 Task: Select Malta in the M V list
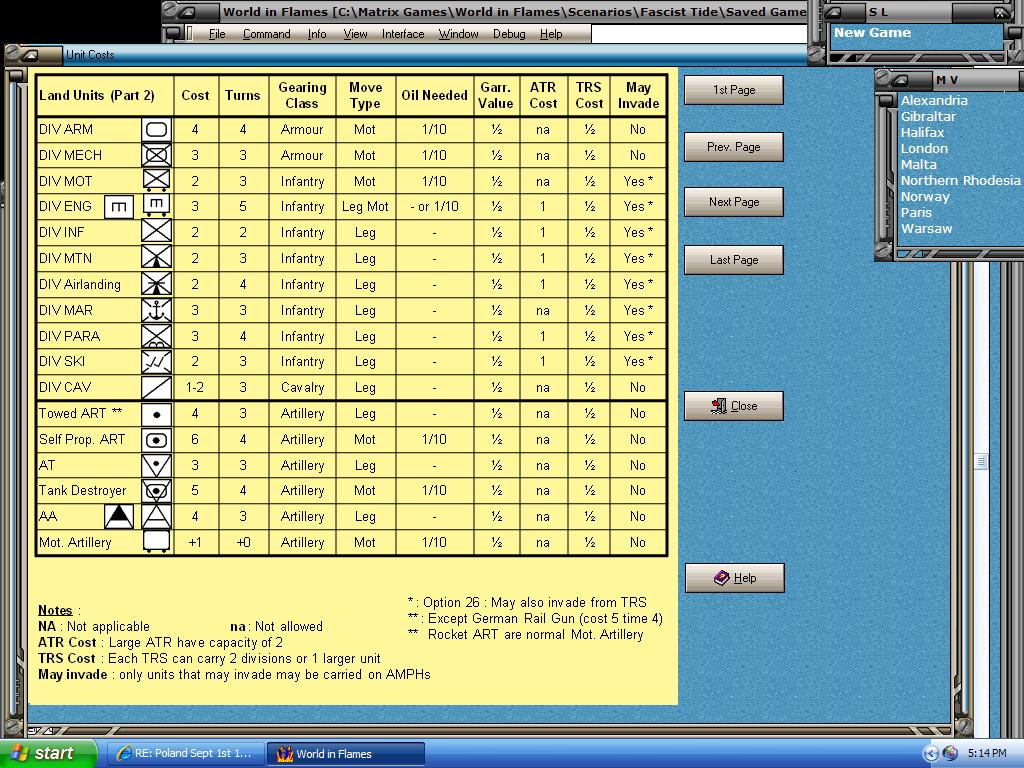(918, 165)
